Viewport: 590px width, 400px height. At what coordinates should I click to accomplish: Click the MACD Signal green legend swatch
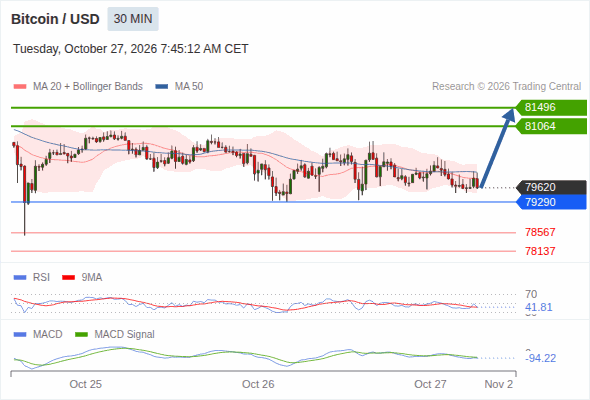pyautogui.click(x=81, y=335)
